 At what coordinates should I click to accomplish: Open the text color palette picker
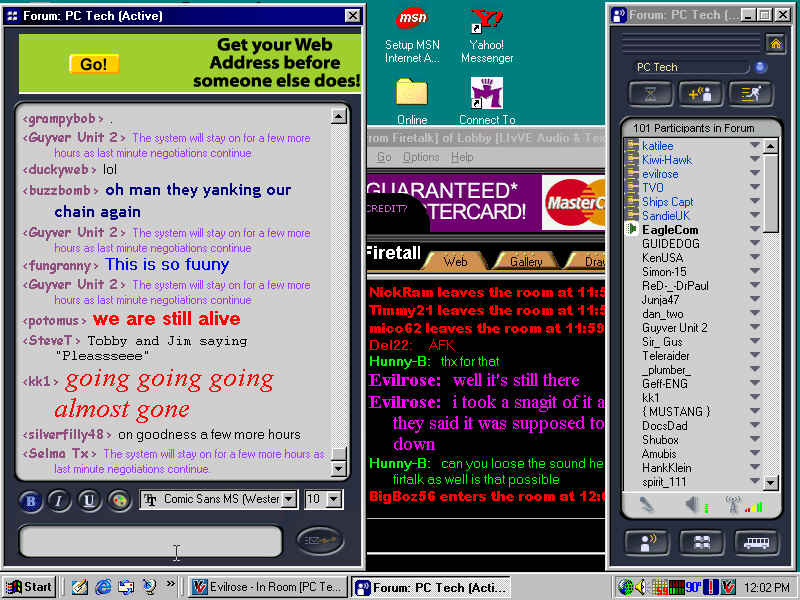coord(119,500)
